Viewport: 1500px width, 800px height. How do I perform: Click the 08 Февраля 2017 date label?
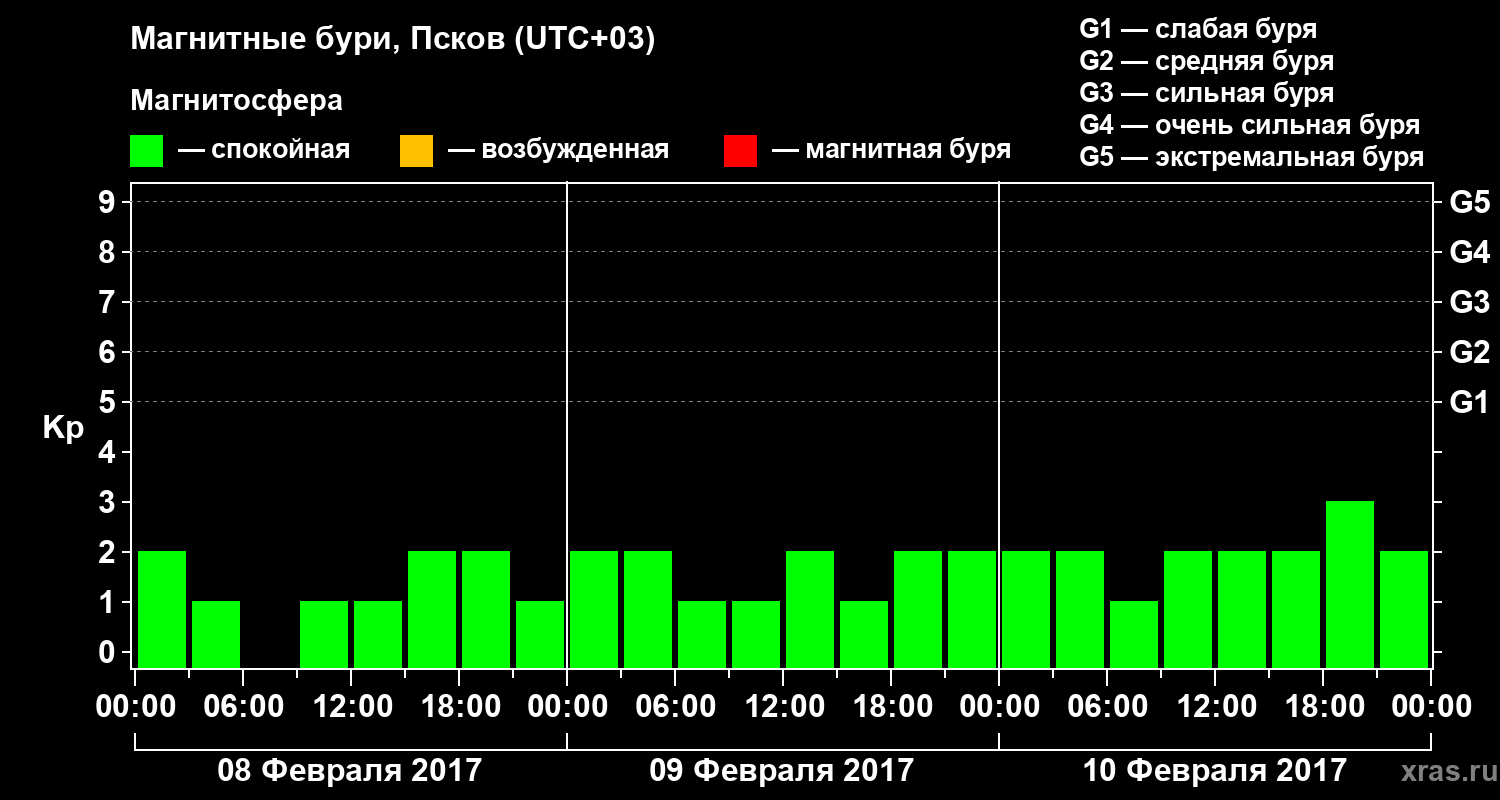coord(350,771)
